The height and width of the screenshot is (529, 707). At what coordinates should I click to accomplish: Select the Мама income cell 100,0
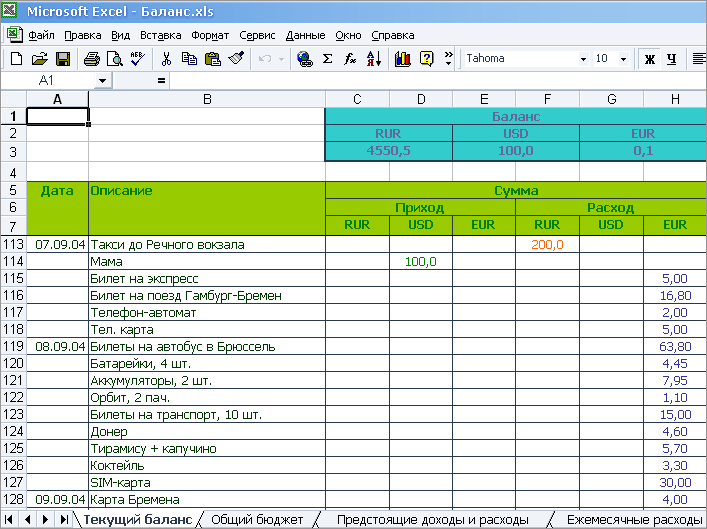(x=421, y=262)
